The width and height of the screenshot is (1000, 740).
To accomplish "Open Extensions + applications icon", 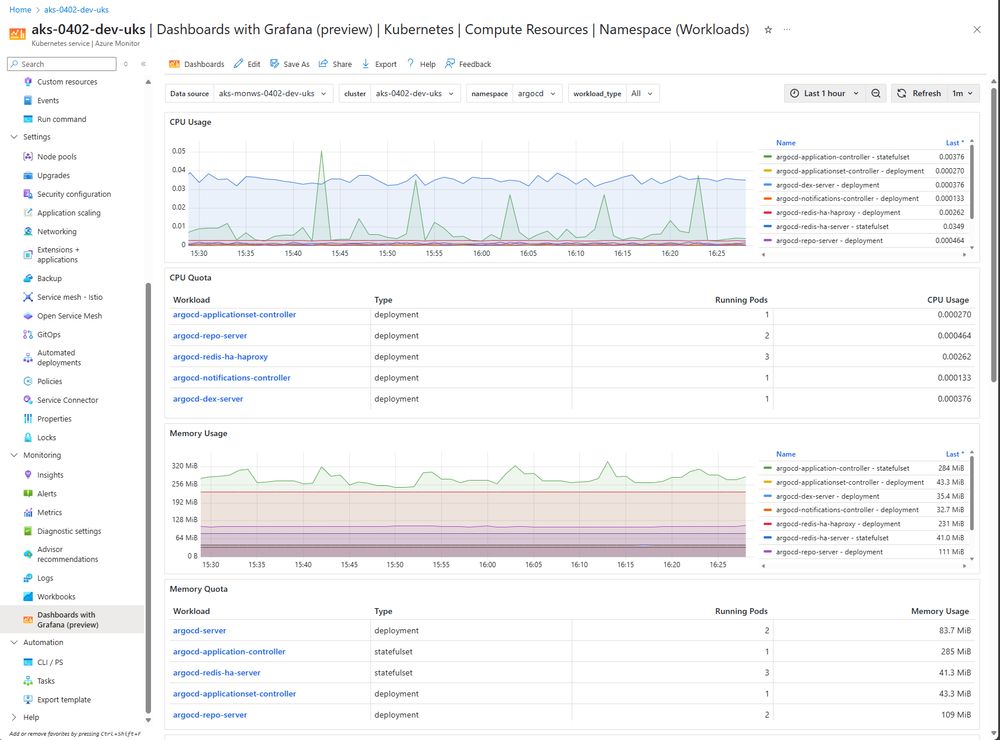I will (27, 255).
